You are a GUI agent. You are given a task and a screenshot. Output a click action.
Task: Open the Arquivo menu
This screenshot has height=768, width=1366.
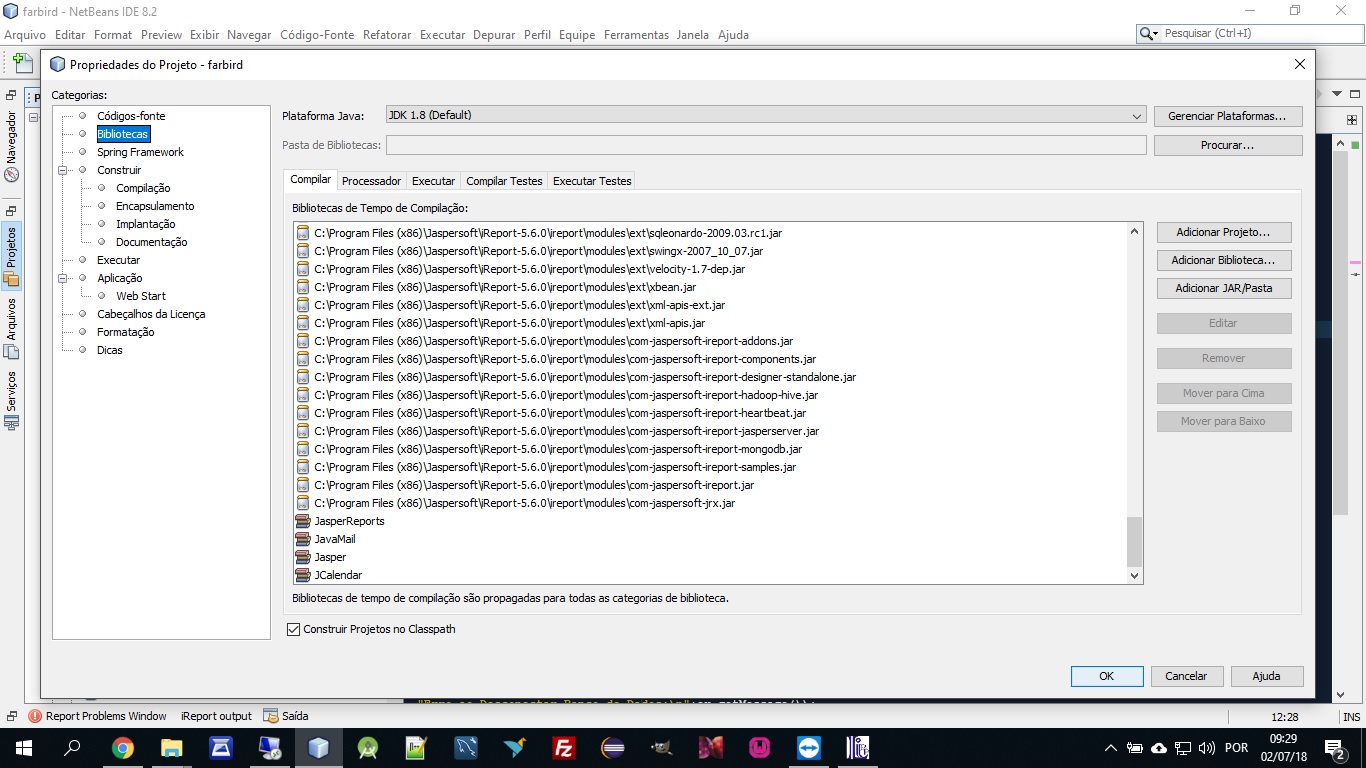25,34
